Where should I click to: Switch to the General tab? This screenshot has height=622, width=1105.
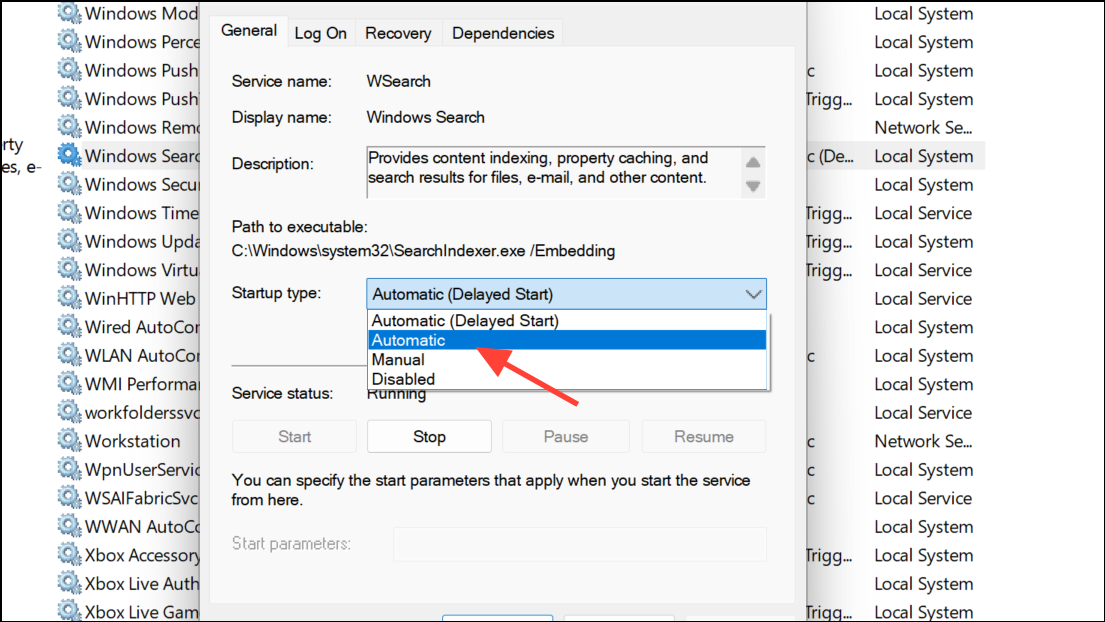point(249,31)
